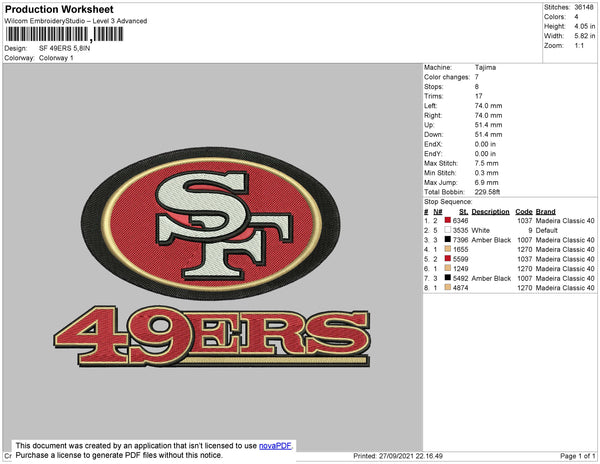Click the 'St.' column header
The width and height of the screenshot is (600, 464).
point(463,212)
